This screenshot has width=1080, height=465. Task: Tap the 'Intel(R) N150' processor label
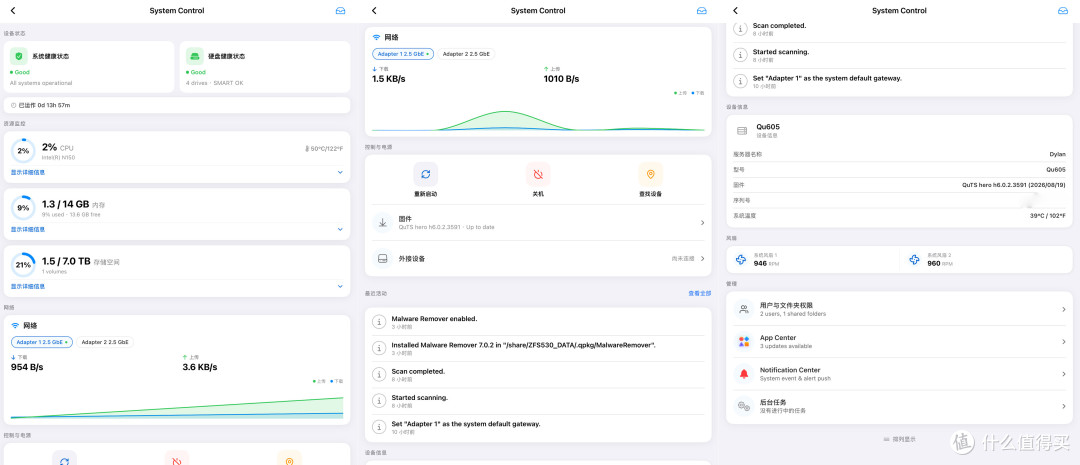point(59,158)
